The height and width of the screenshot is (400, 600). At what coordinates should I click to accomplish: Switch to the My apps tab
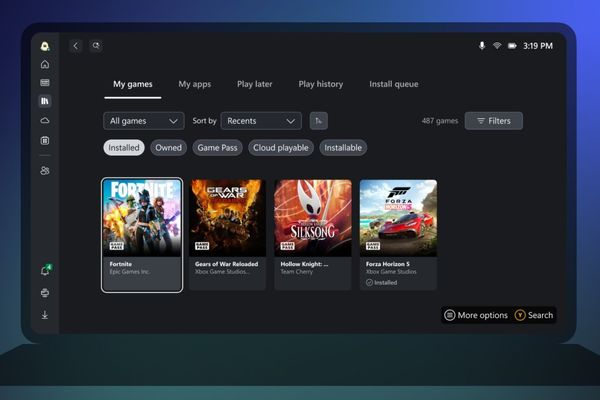point(194,84)
